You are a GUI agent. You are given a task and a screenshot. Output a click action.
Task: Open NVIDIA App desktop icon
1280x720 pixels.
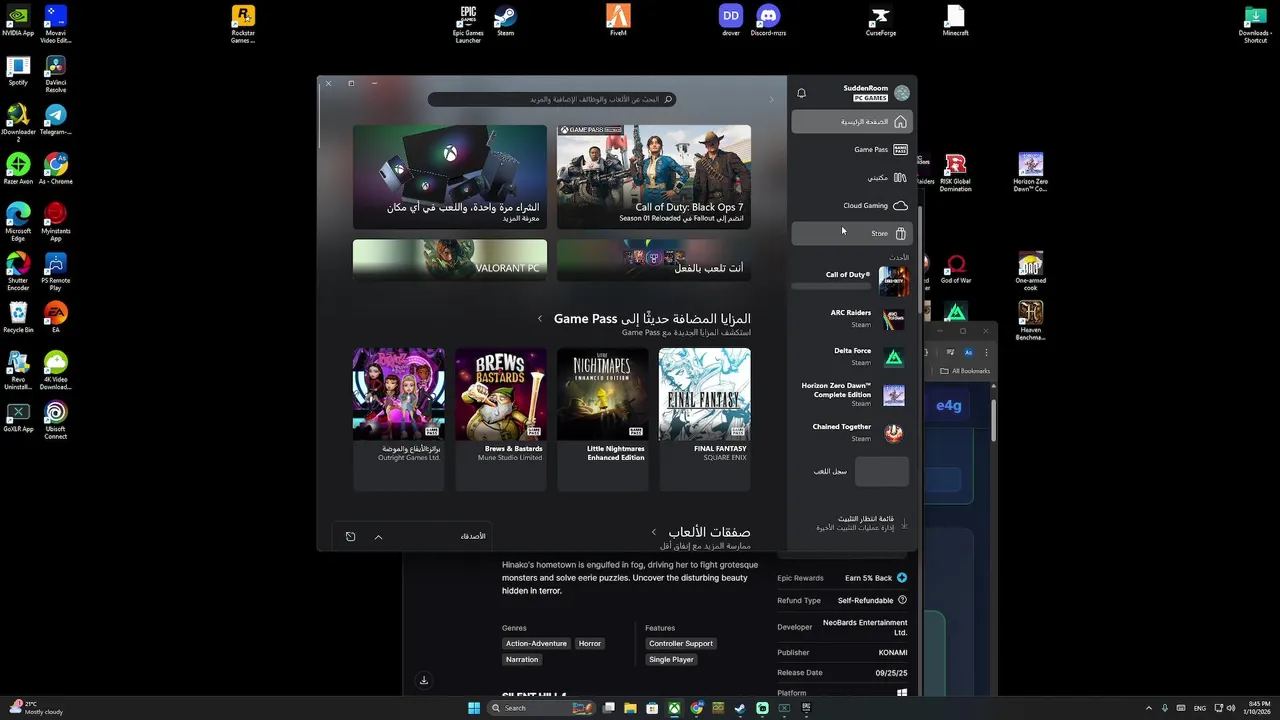point(18,21)
